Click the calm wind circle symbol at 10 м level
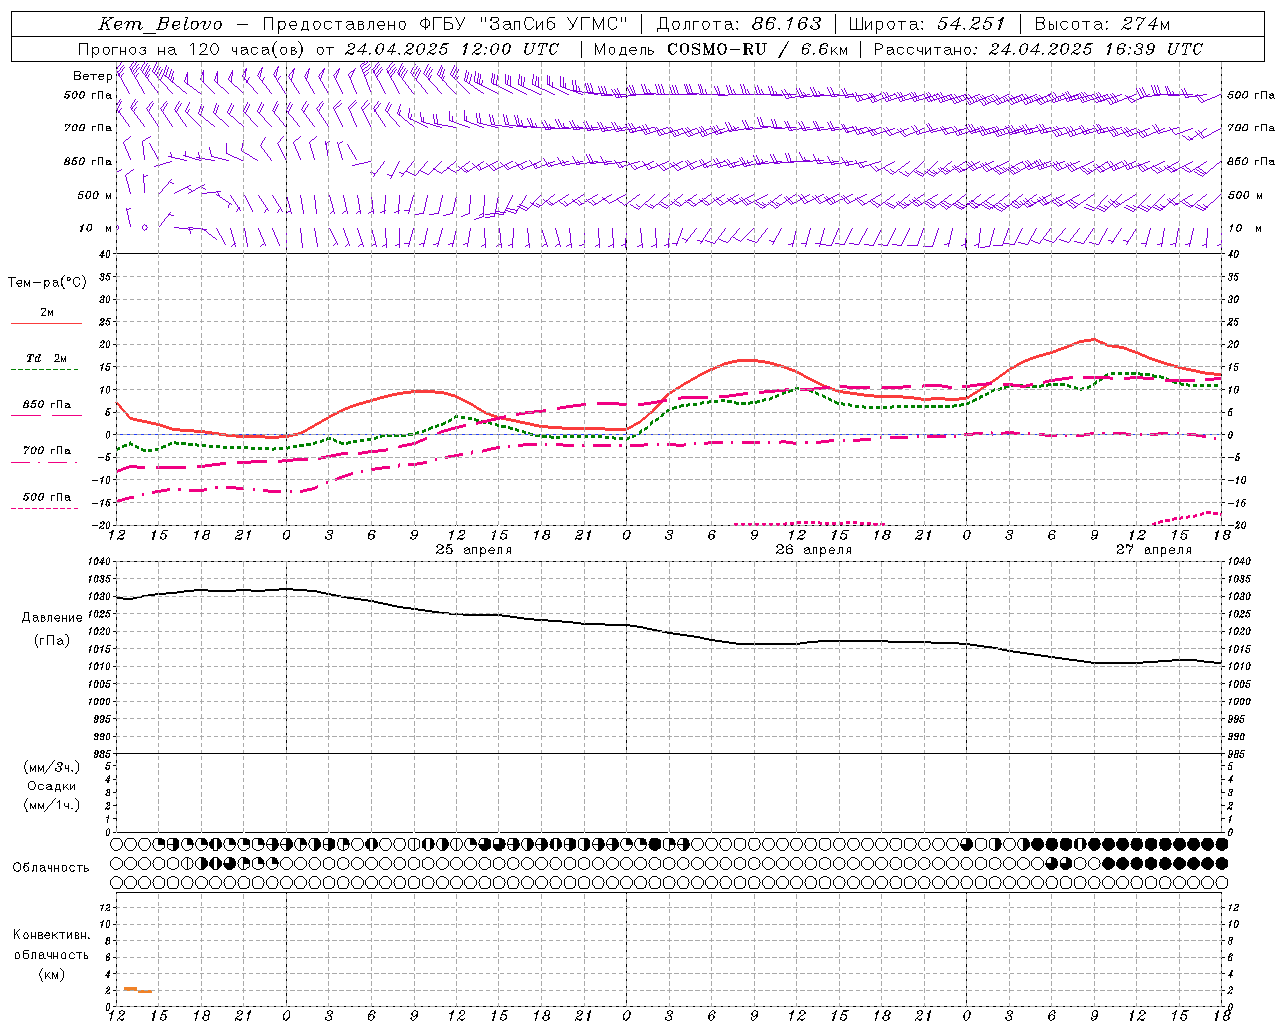1280x1024 pixels. tap(145, 227)
